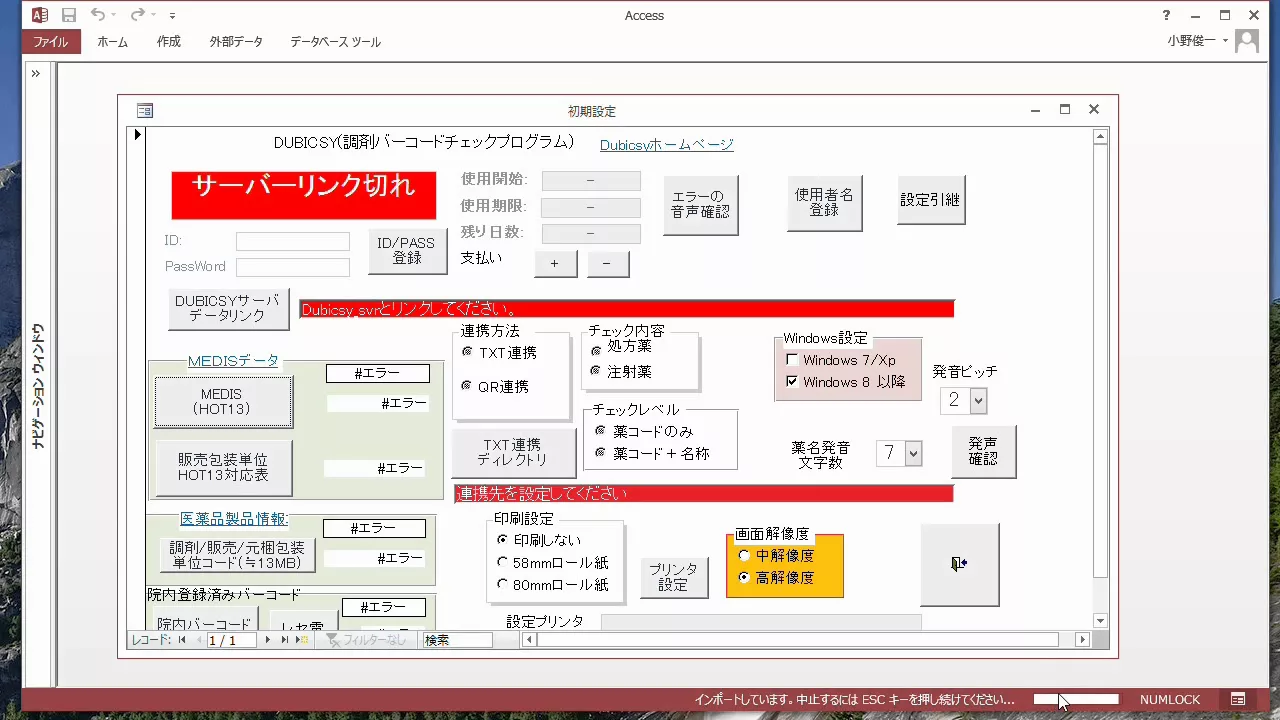1280x720 pixels.
Task: Select 58mmロール紙 print option
Action: coord(503,563)
